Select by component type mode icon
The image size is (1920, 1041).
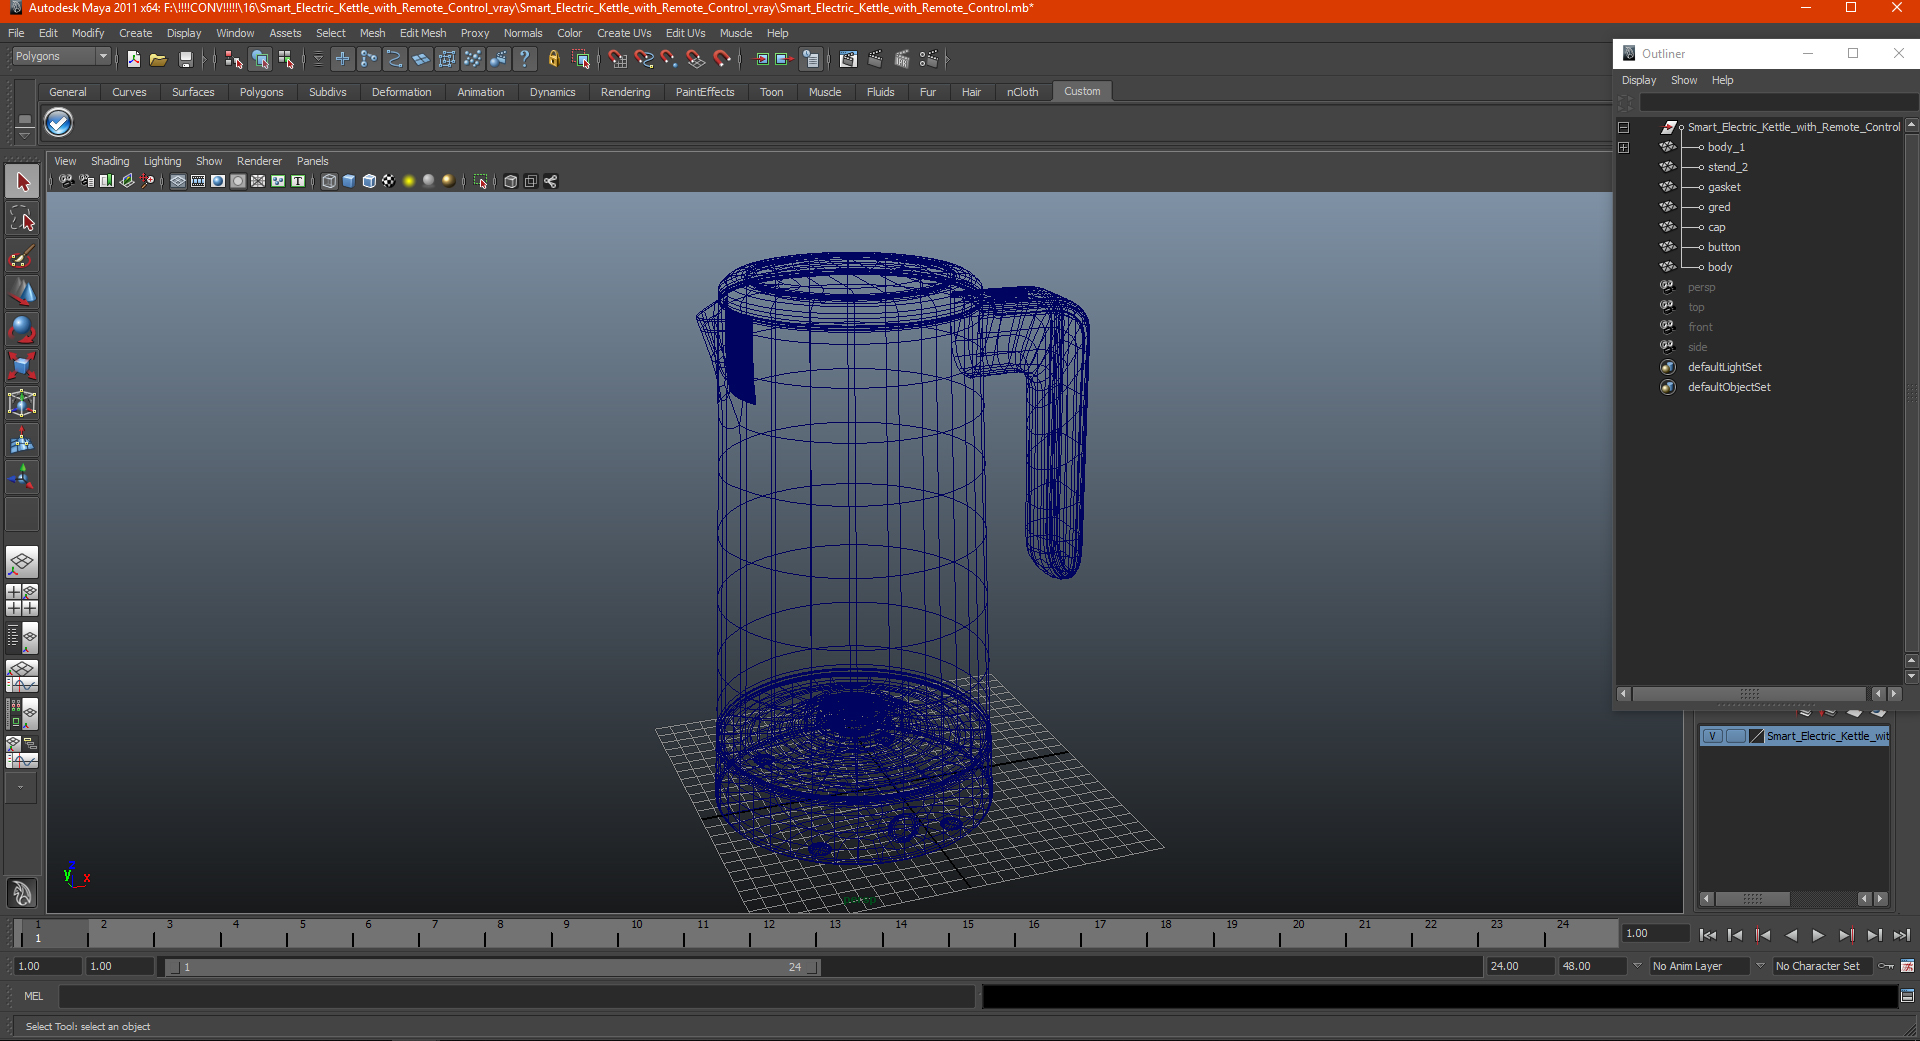coord(287,60)
